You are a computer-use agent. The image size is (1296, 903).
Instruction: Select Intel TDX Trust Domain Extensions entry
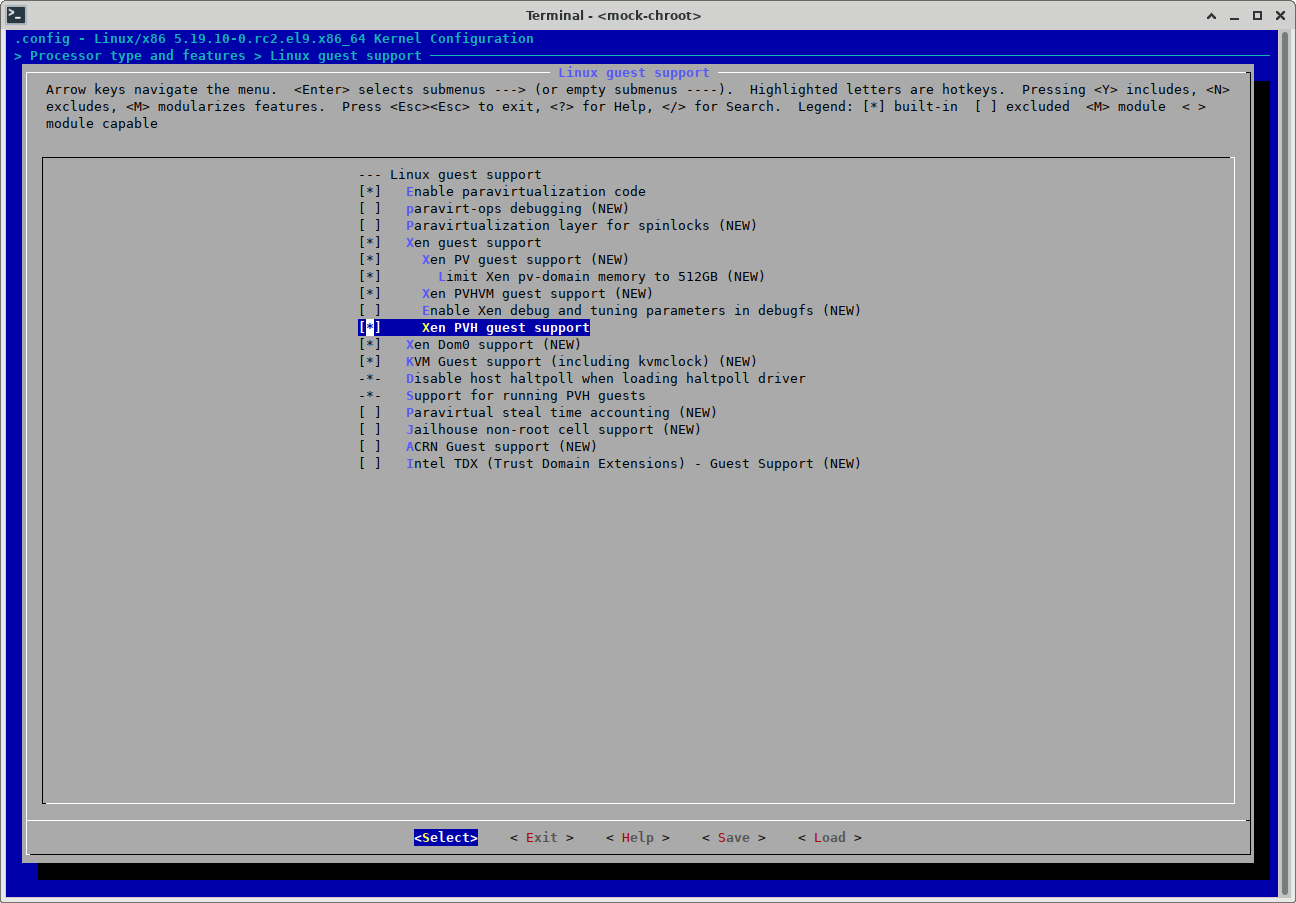[634, 463]
